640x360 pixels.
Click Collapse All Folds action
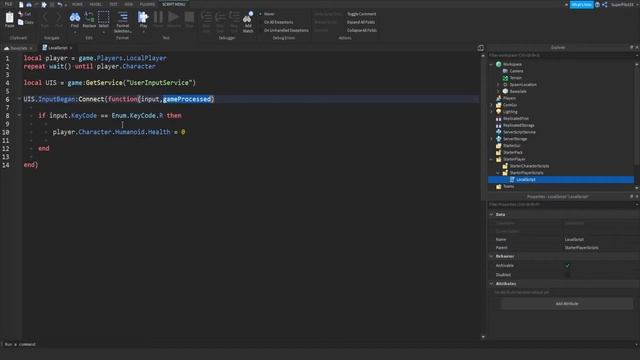click(x=362, y=30)
